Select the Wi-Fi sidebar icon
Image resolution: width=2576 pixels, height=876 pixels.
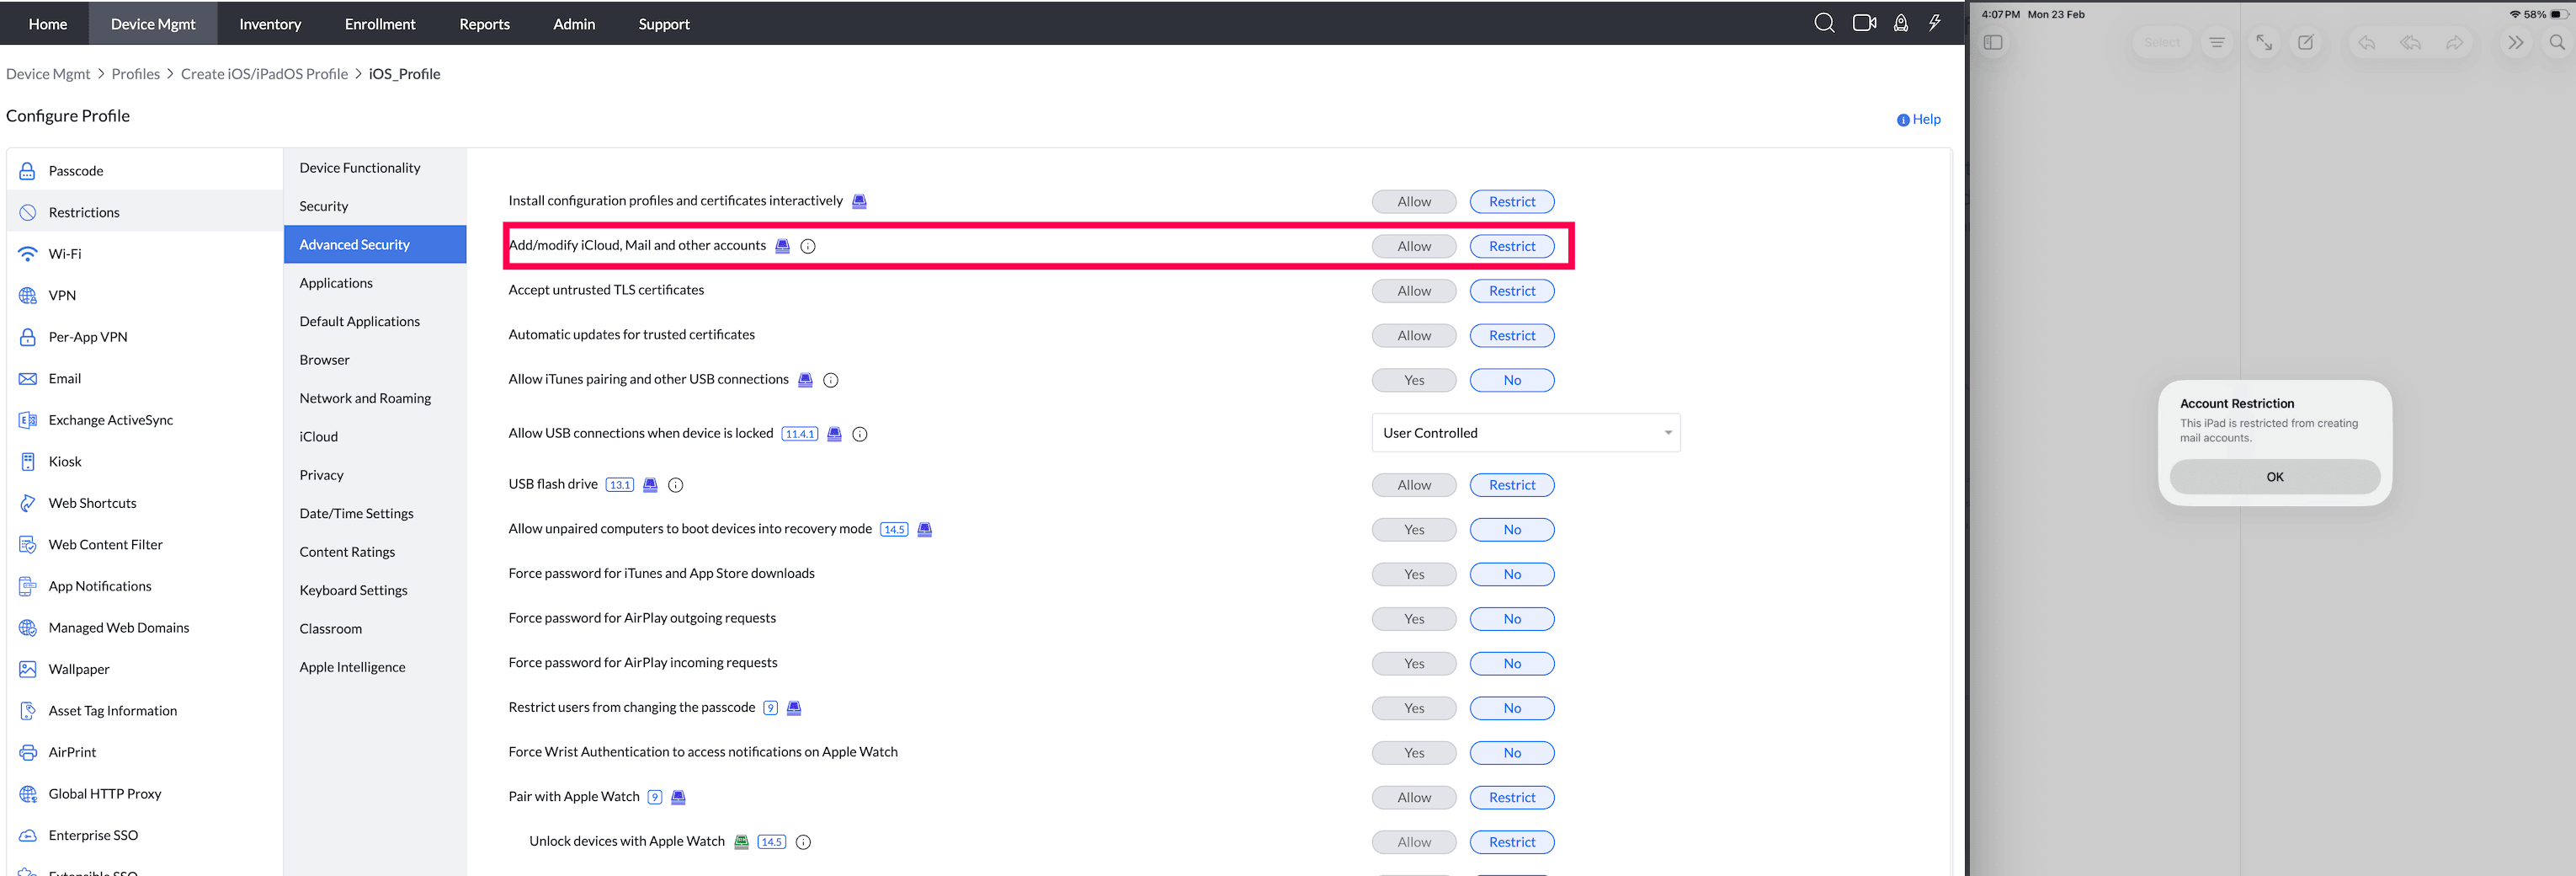pos(27,253)
